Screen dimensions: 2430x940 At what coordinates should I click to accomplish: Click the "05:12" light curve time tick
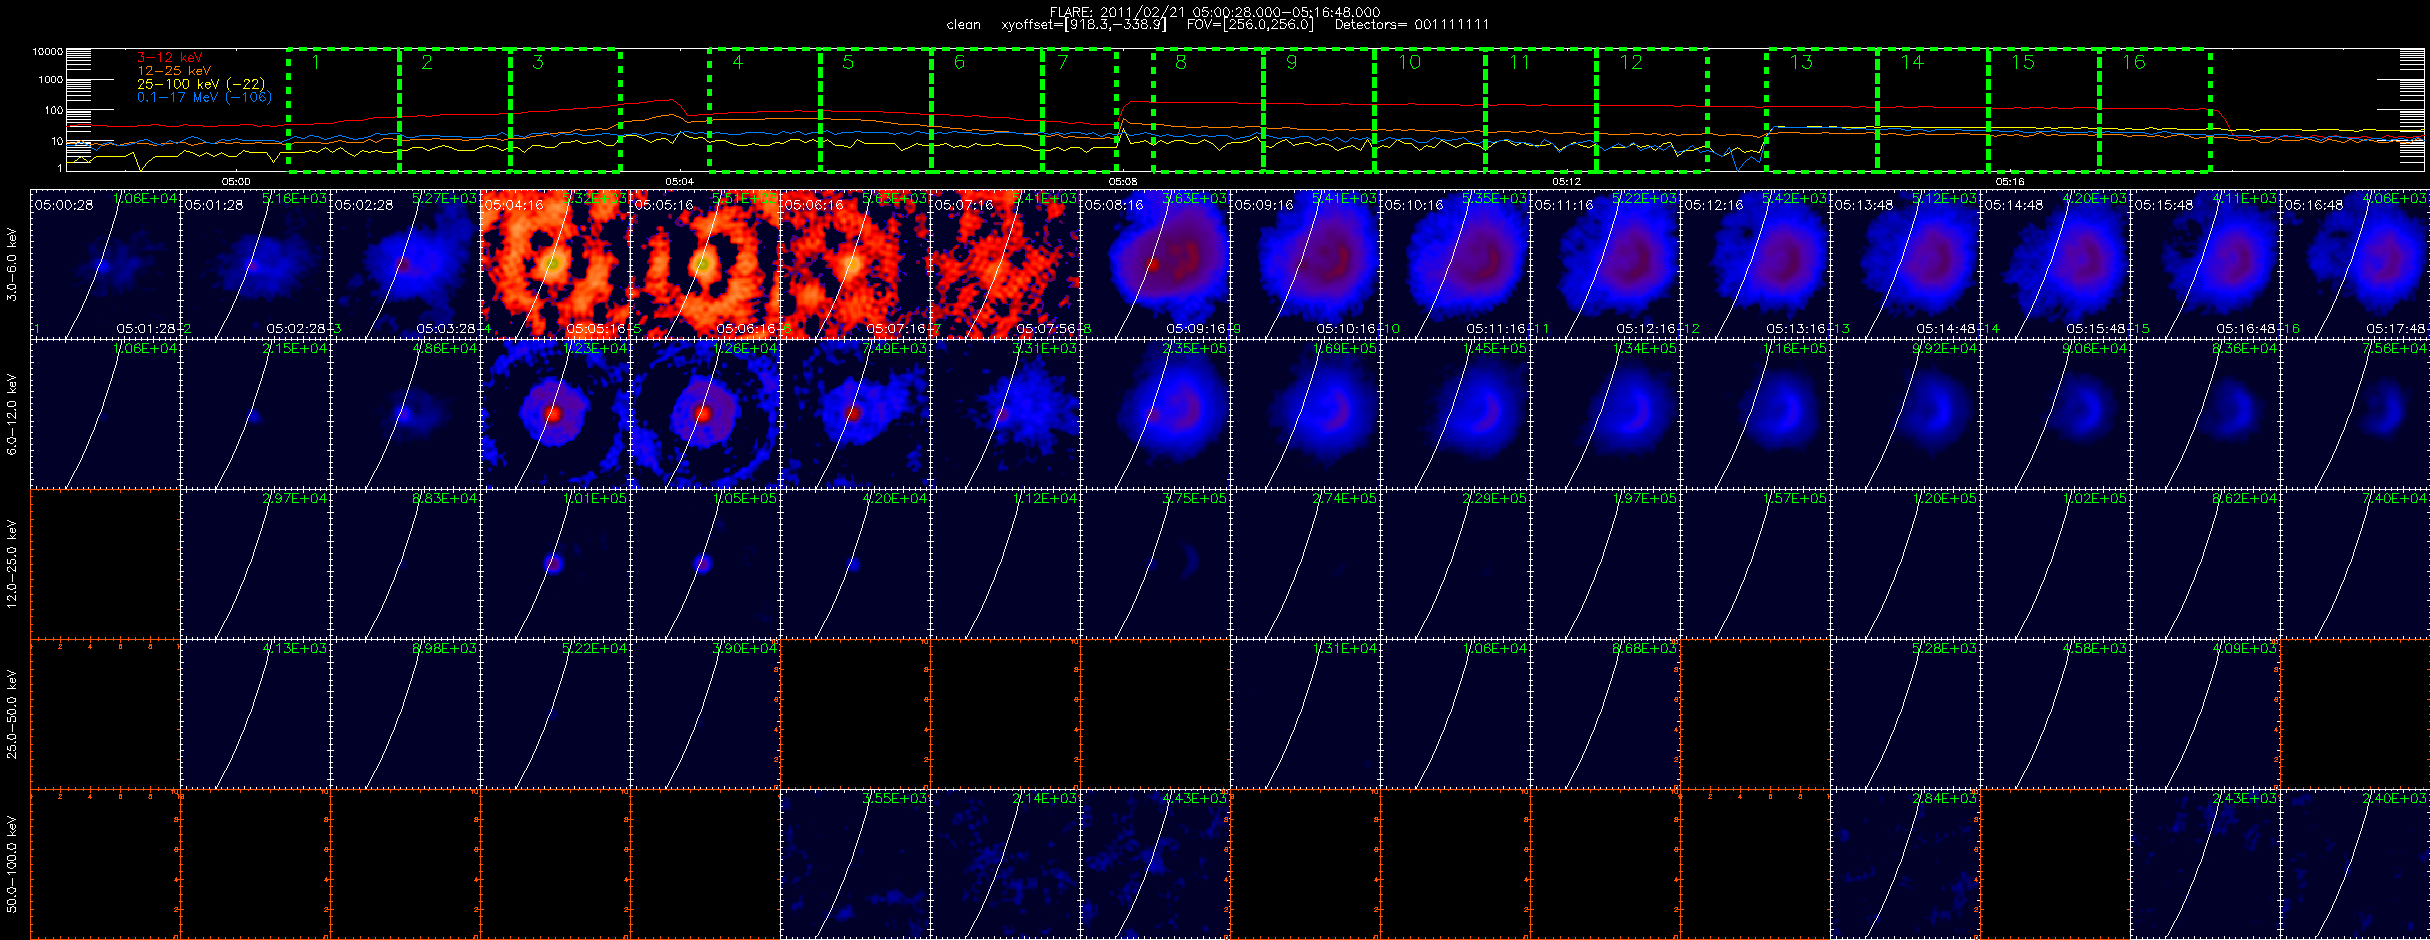click(x=1566, y=182)
